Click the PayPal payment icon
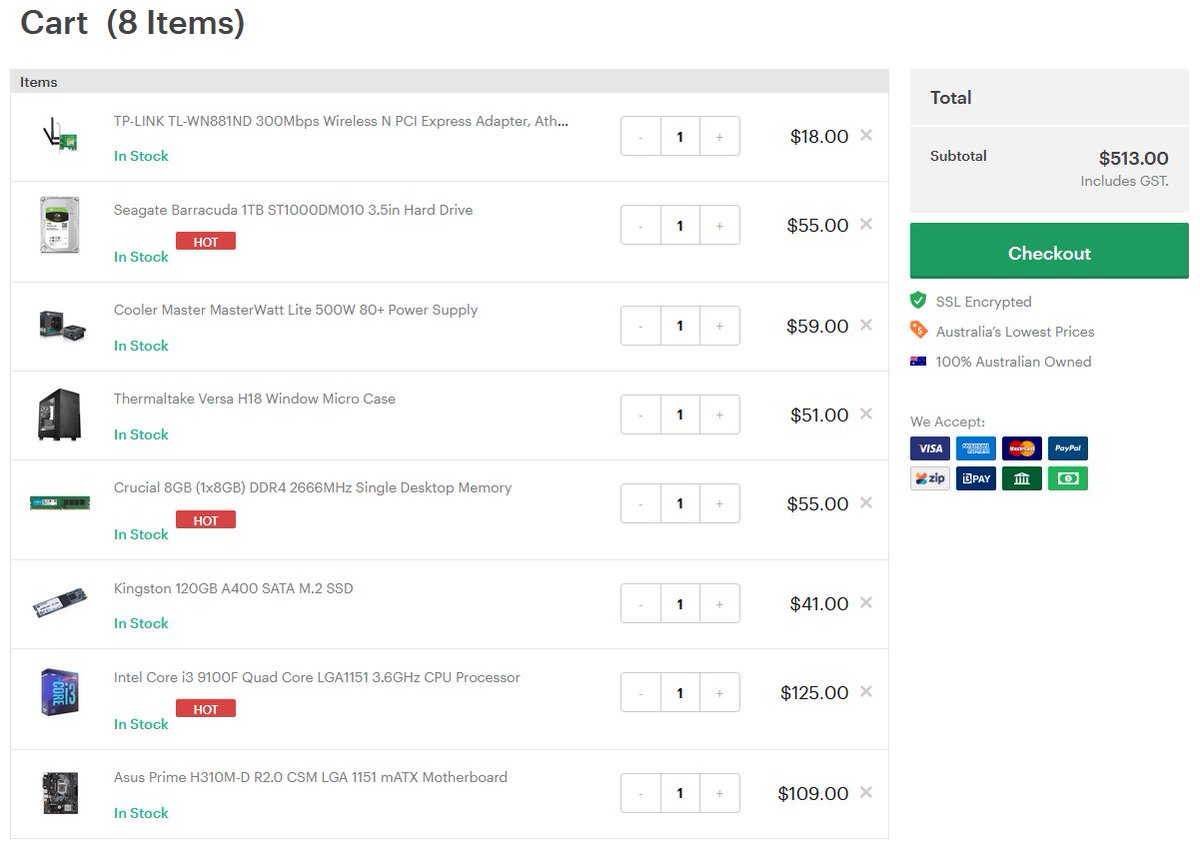 (x=1068, y=448)
